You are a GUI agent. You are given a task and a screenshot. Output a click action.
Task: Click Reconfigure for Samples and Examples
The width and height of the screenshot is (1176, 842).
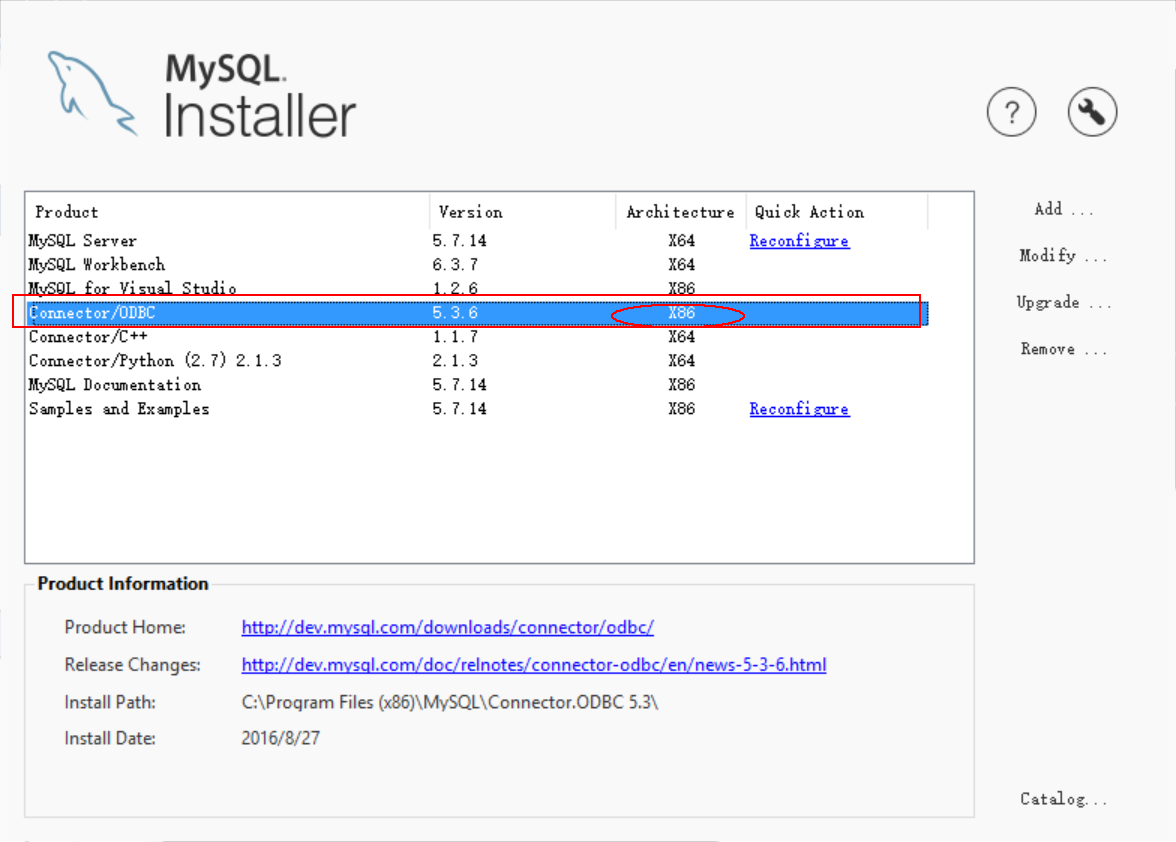[799, 408]
